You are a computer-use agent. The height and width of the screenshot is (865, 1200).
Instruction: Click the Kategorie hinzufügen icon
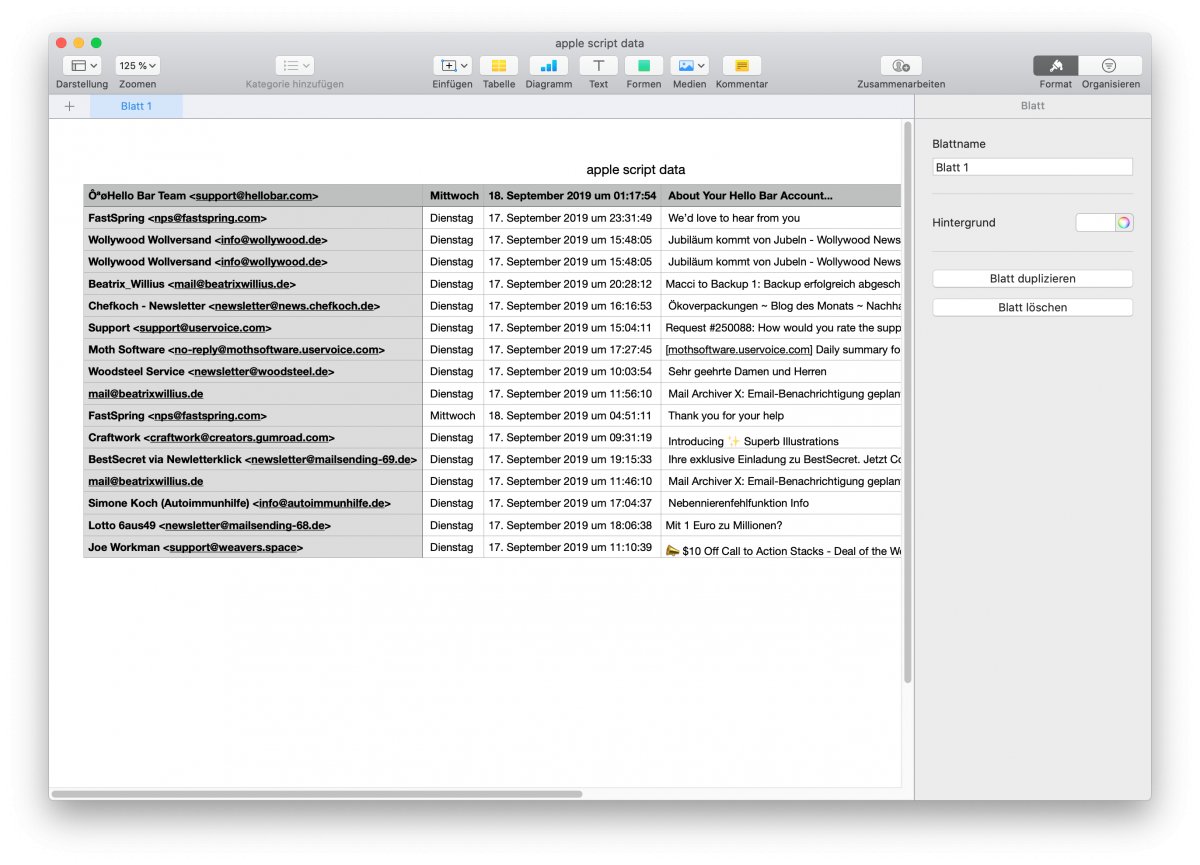point(294,66)
